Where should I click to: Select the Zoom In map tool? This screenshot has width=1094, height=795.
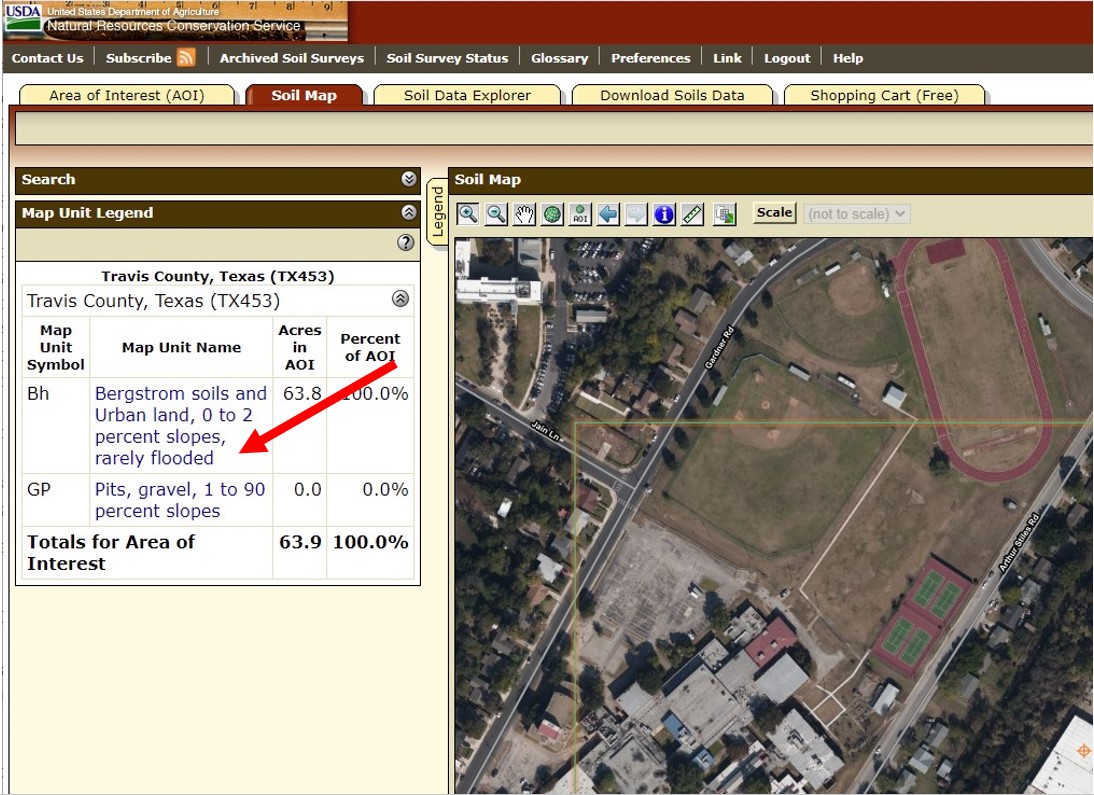[x=467, y=214]
